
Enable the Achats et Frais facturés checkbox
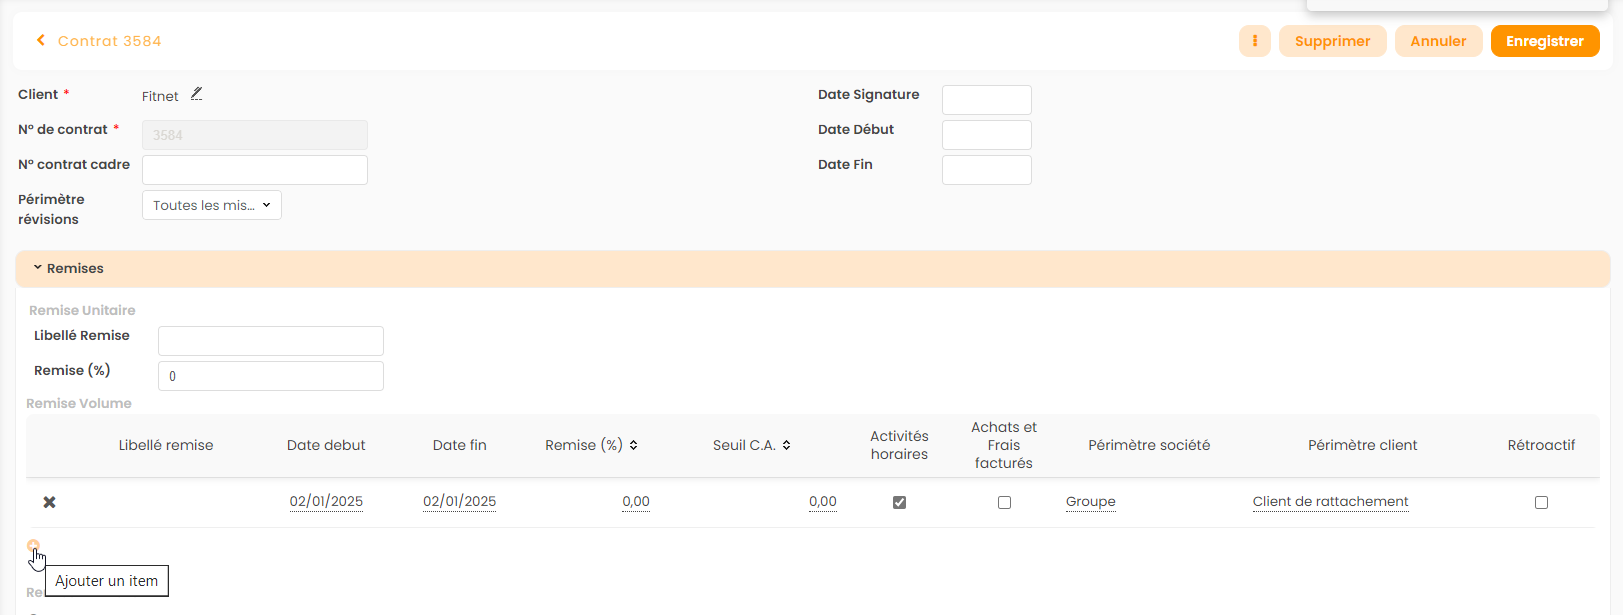click(1004, 502)
